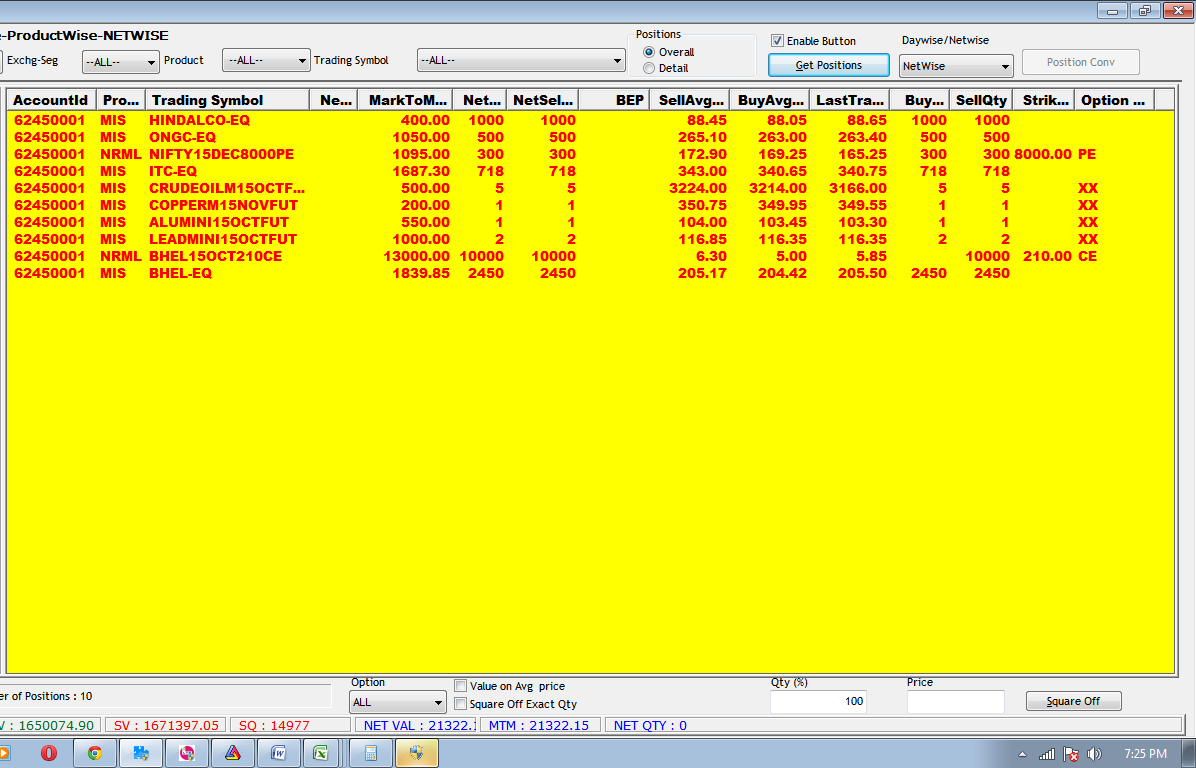Select the ITC-EQ position row
Screen dimensions: 1196x768
point(590,171)
